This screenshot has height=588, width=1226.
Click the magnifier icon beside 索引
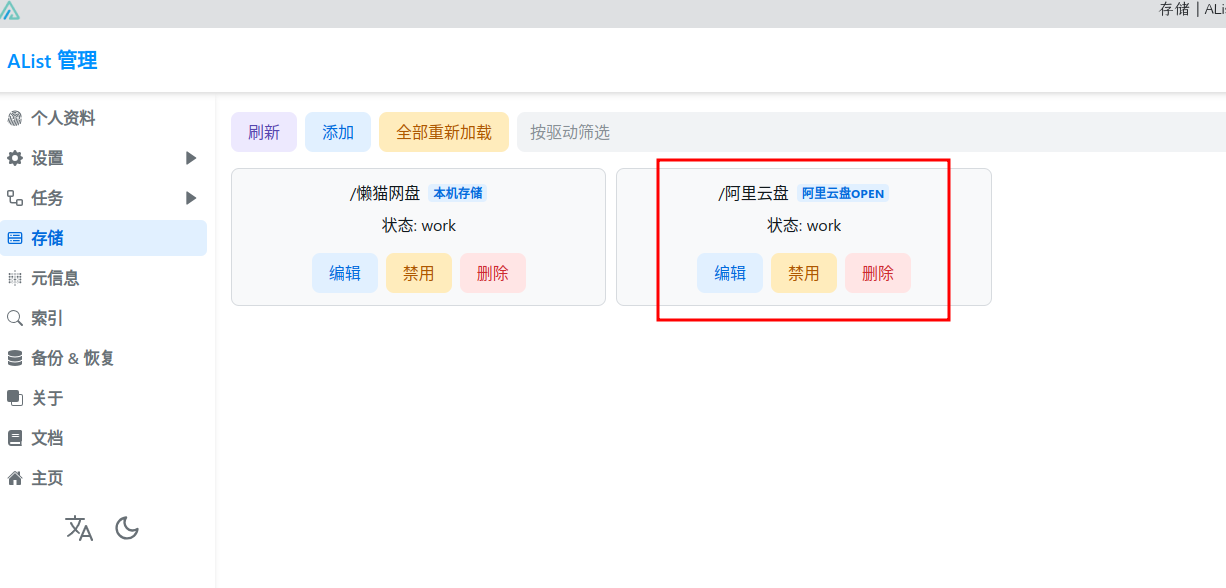[x=15, y=318]
